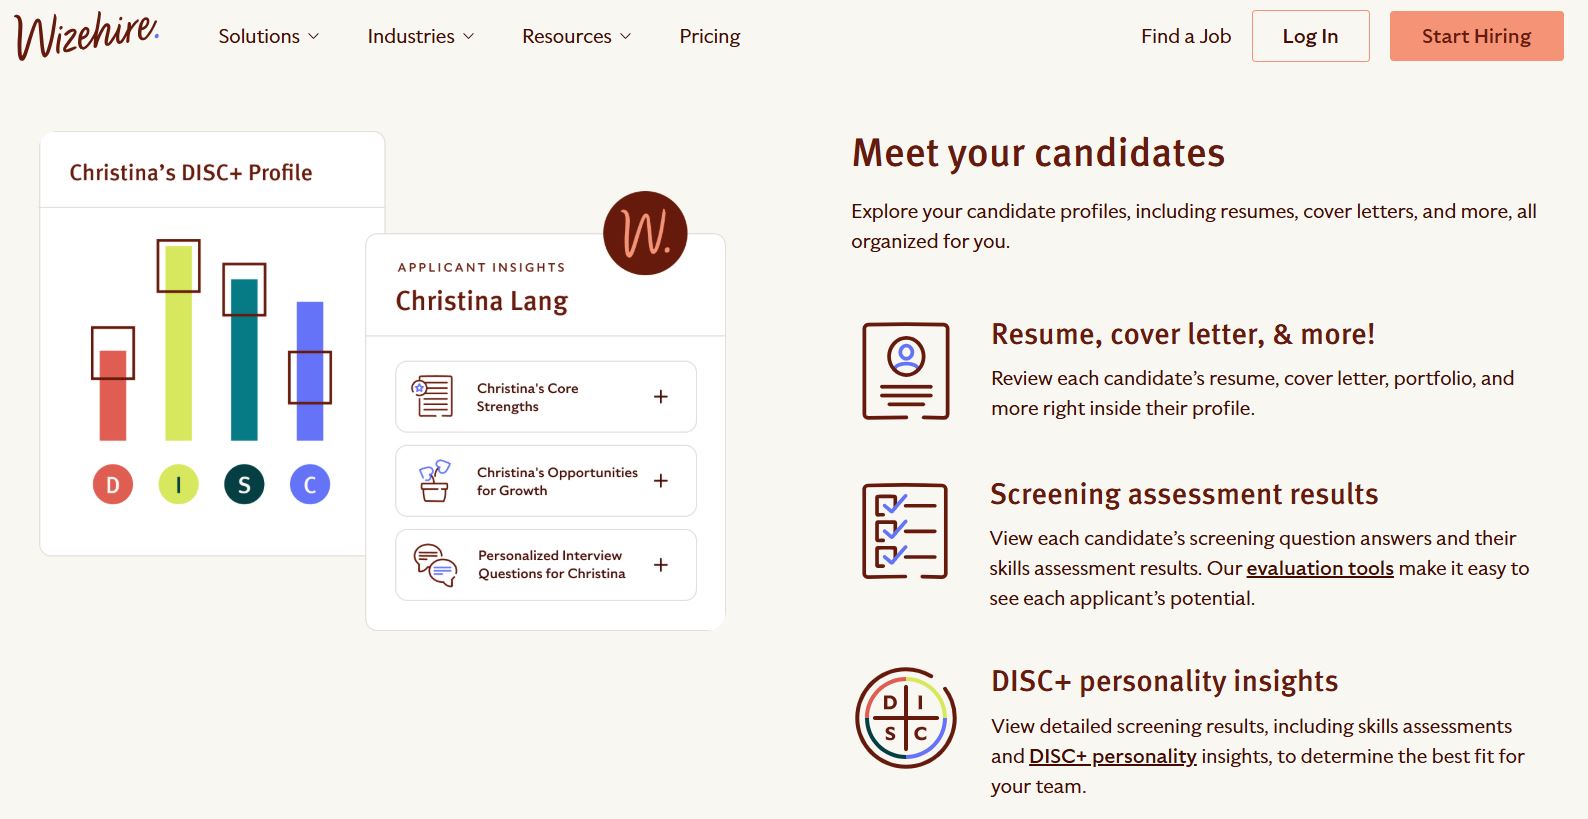
Task: Open the Solutions dropdown menu
Action: [x=269, y=36]
